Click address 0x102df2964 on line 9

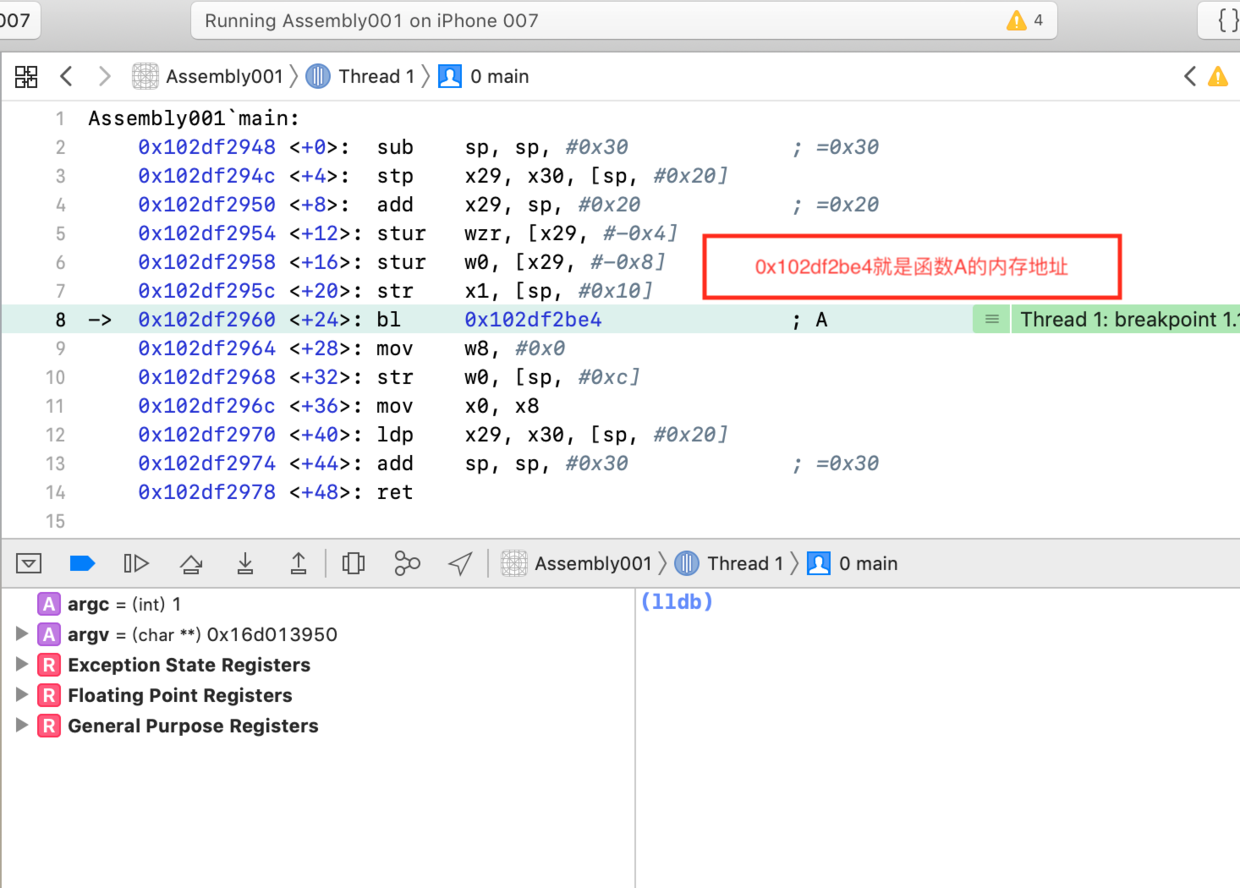(x=207, y=349)
